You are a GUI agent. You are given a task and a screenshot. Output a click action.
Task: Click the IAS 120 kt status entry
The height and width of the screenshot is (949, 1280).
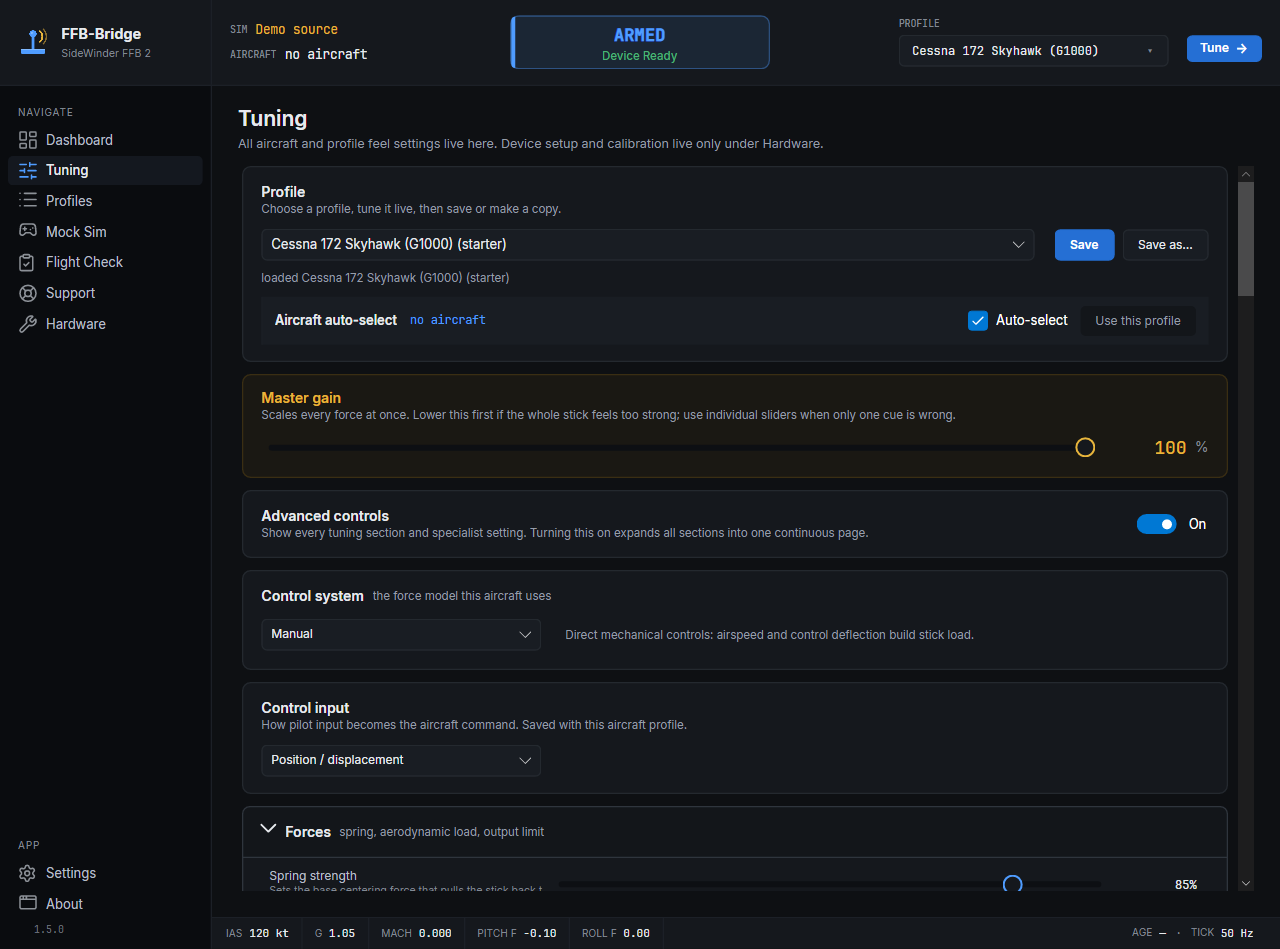tap(257, 933)
